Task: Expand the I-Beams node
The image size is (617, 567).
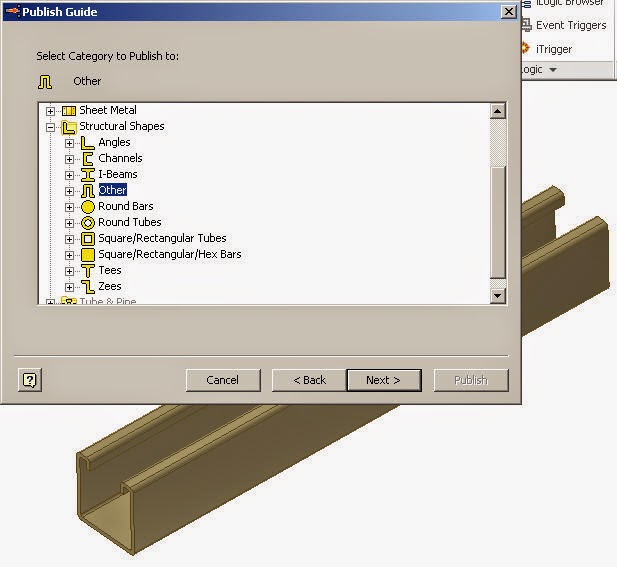Action: point(70,175)
